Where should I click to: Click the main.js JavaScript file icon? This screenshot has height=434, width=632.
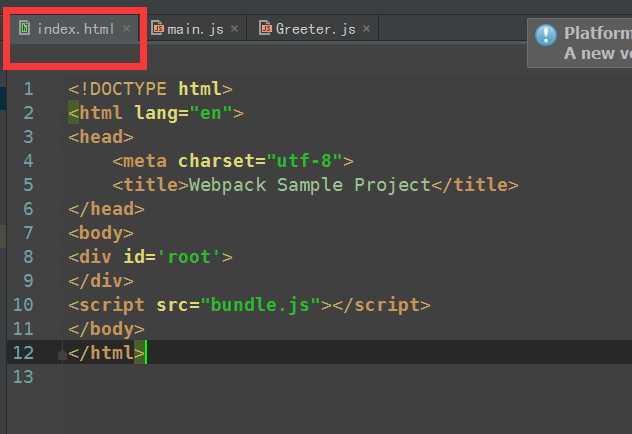[x=158, y=28]
